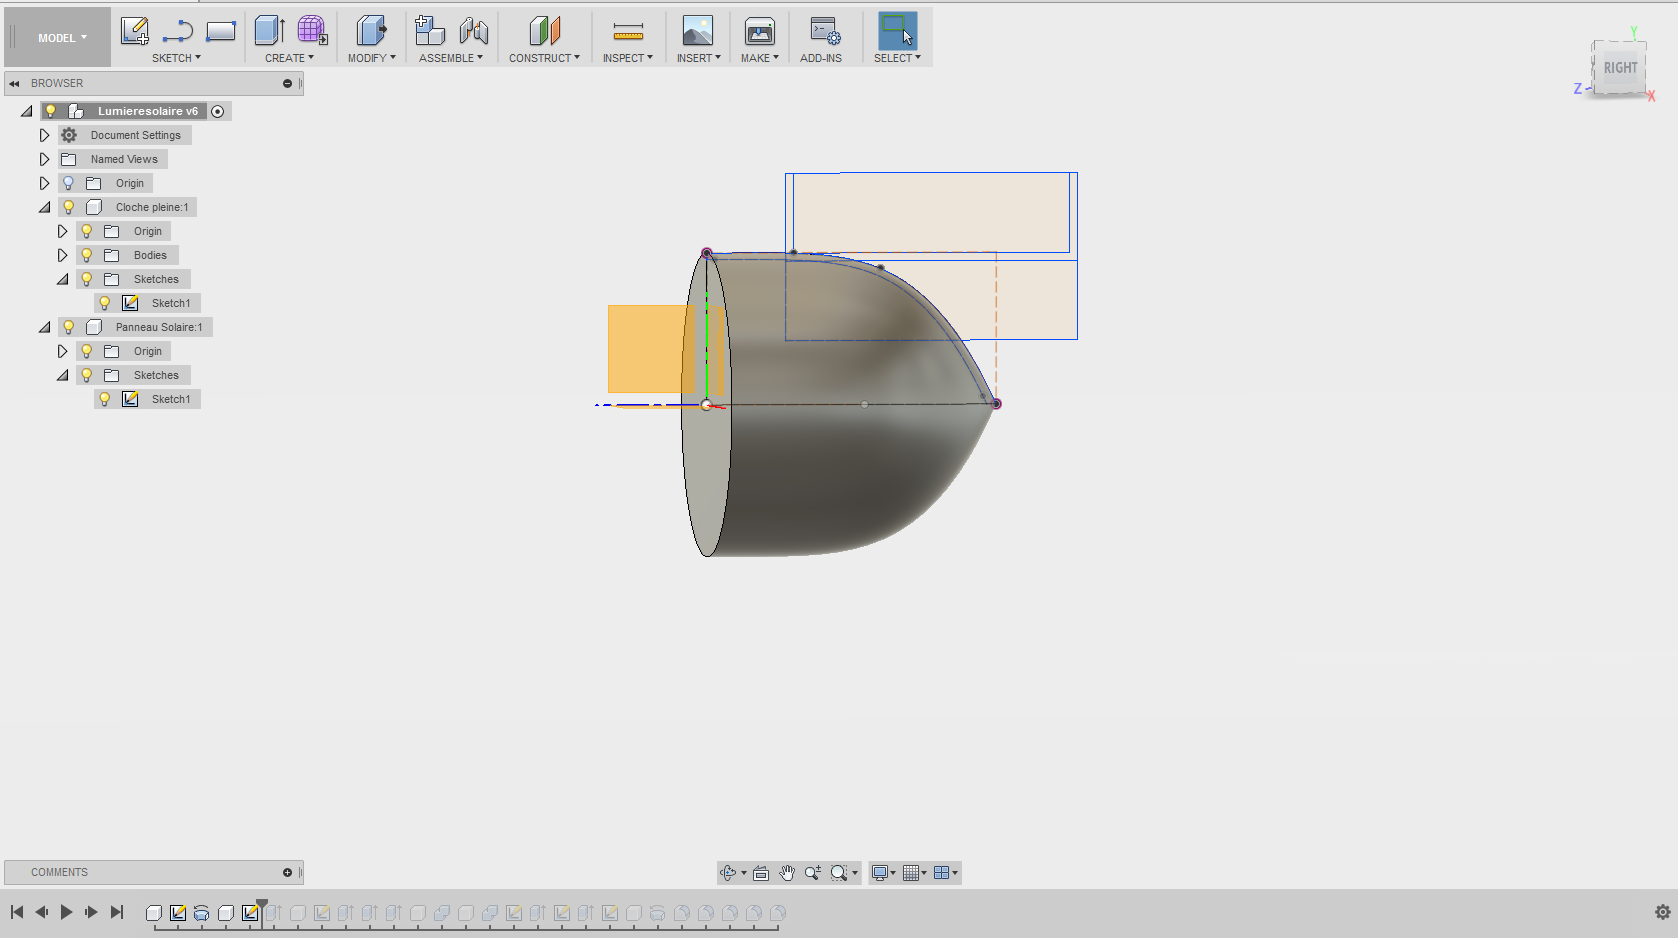Toggle visibility bulb of Lumieresolaire v6
The height and width of the screenshot is (938, 1678).
[x=51, y=111]
